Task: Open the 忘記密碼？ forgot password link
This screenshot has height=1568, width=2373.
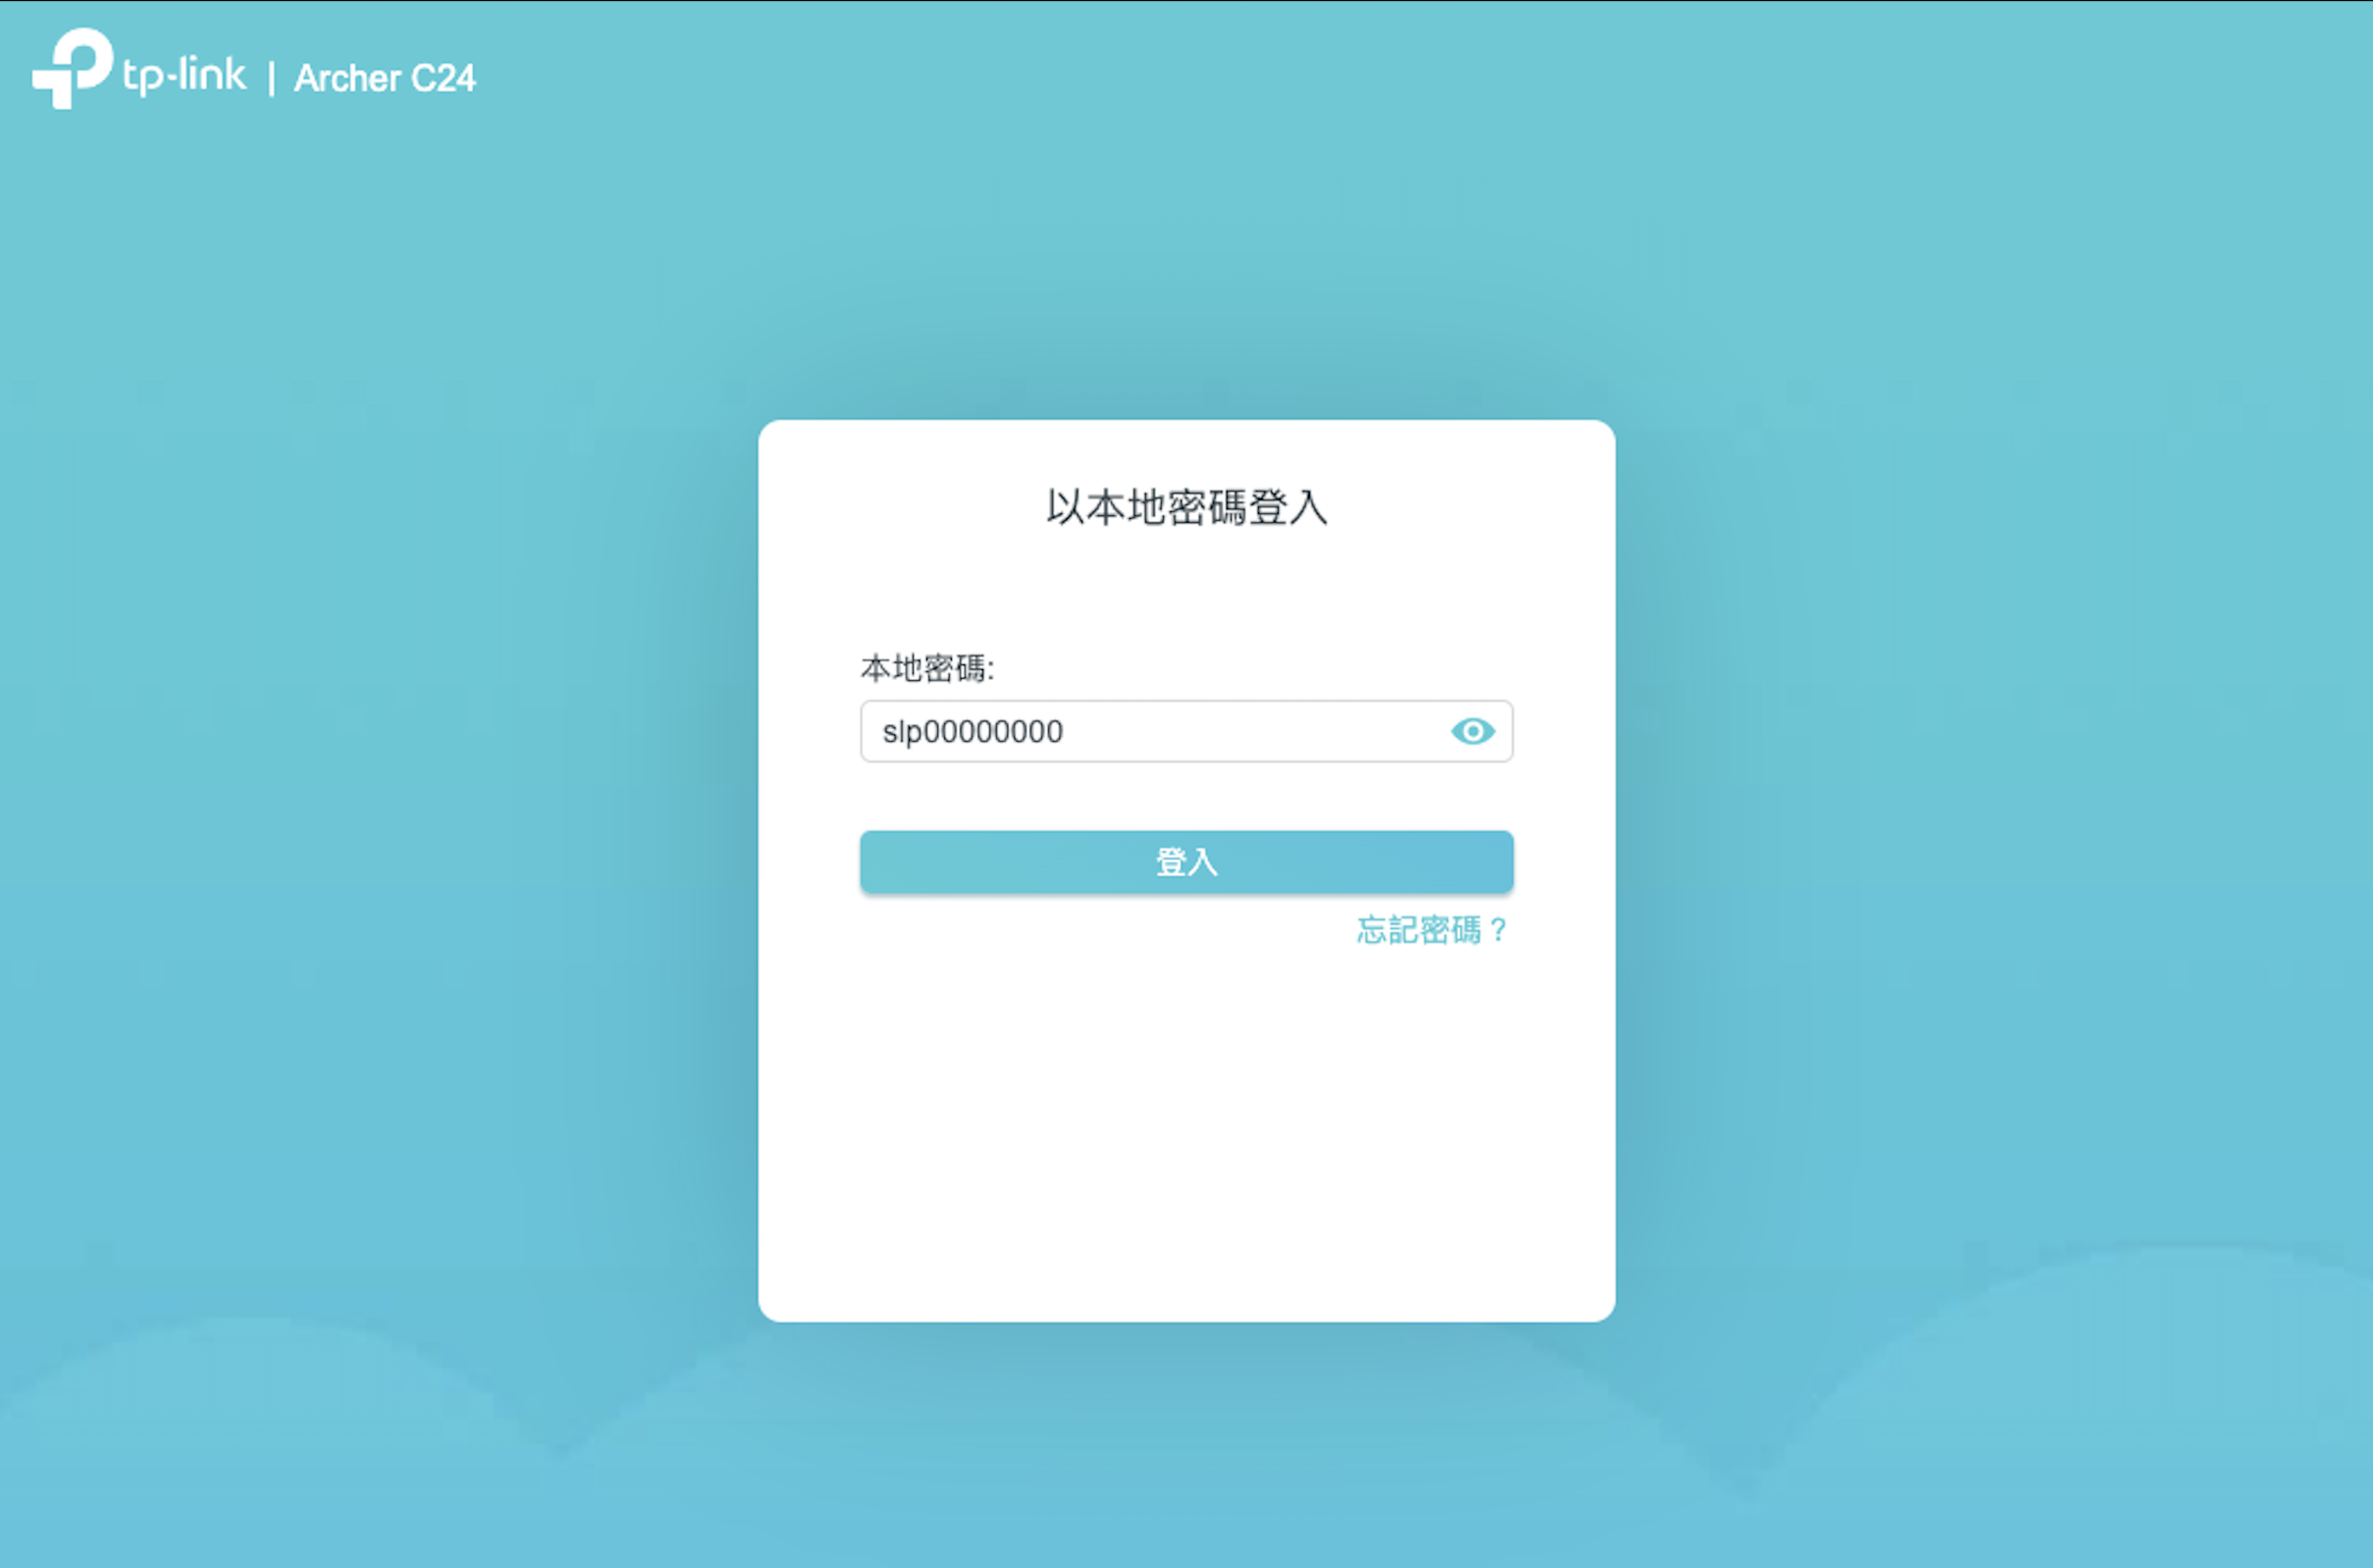Action: [x=1432, y=930]
